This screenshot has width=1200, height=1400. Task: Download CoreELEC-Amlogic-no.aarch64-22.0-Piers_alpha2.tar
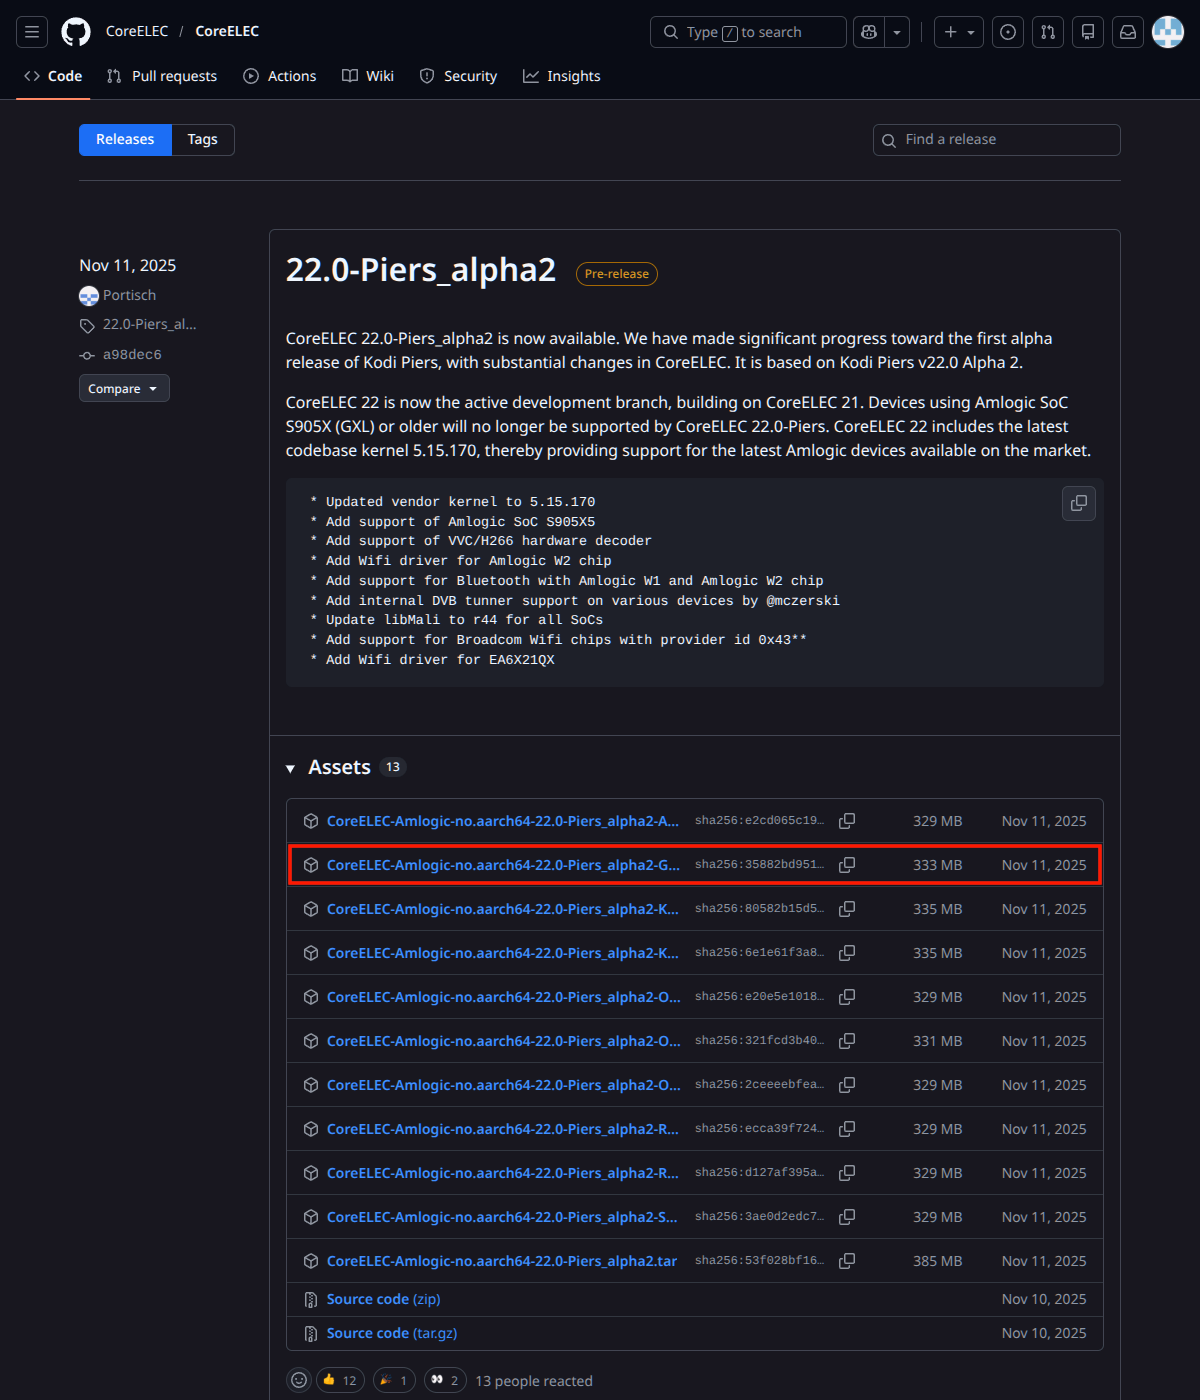502,1261
